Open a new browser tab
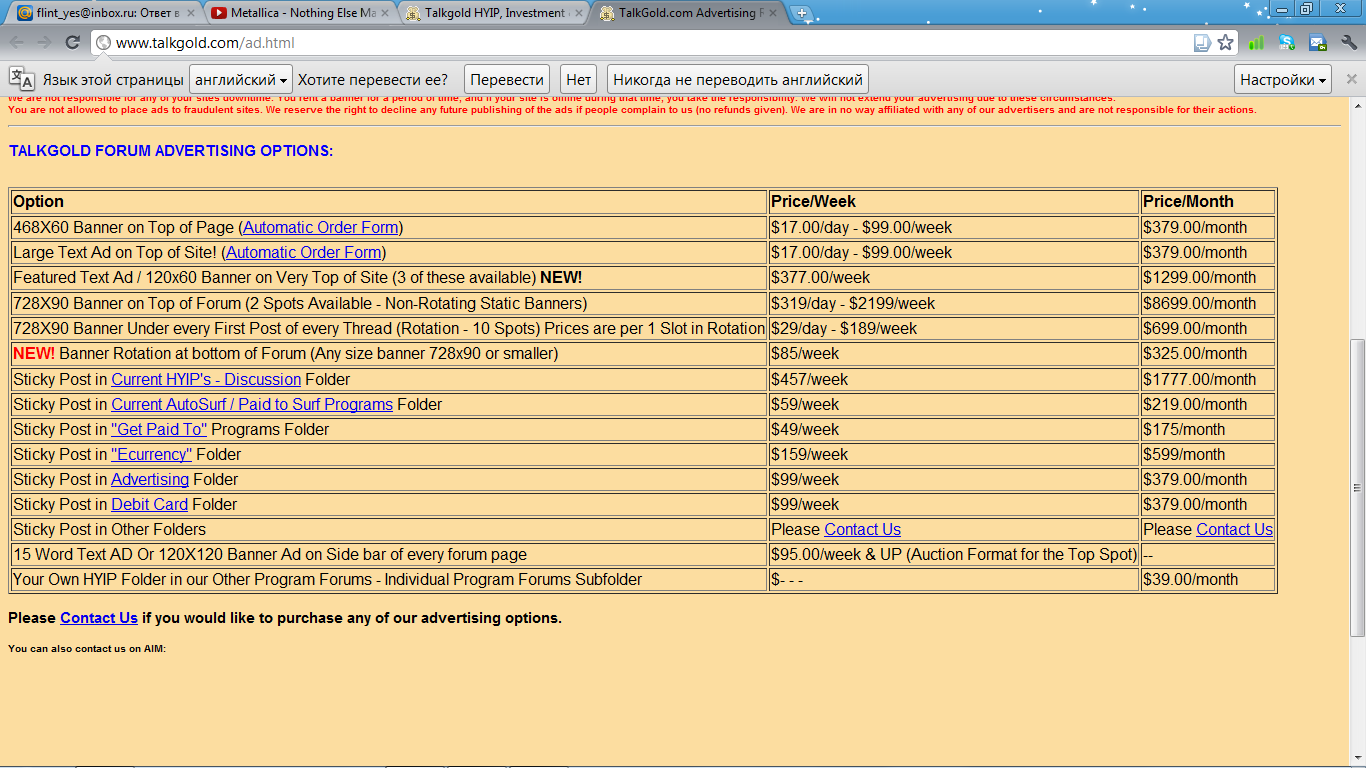The width and height of the screenshot is (1366, 768). click(802, 14)
